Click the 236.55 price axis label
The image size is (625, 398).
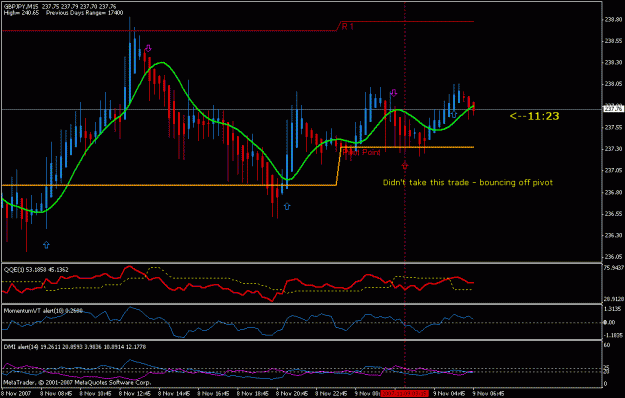coord(613,214)
